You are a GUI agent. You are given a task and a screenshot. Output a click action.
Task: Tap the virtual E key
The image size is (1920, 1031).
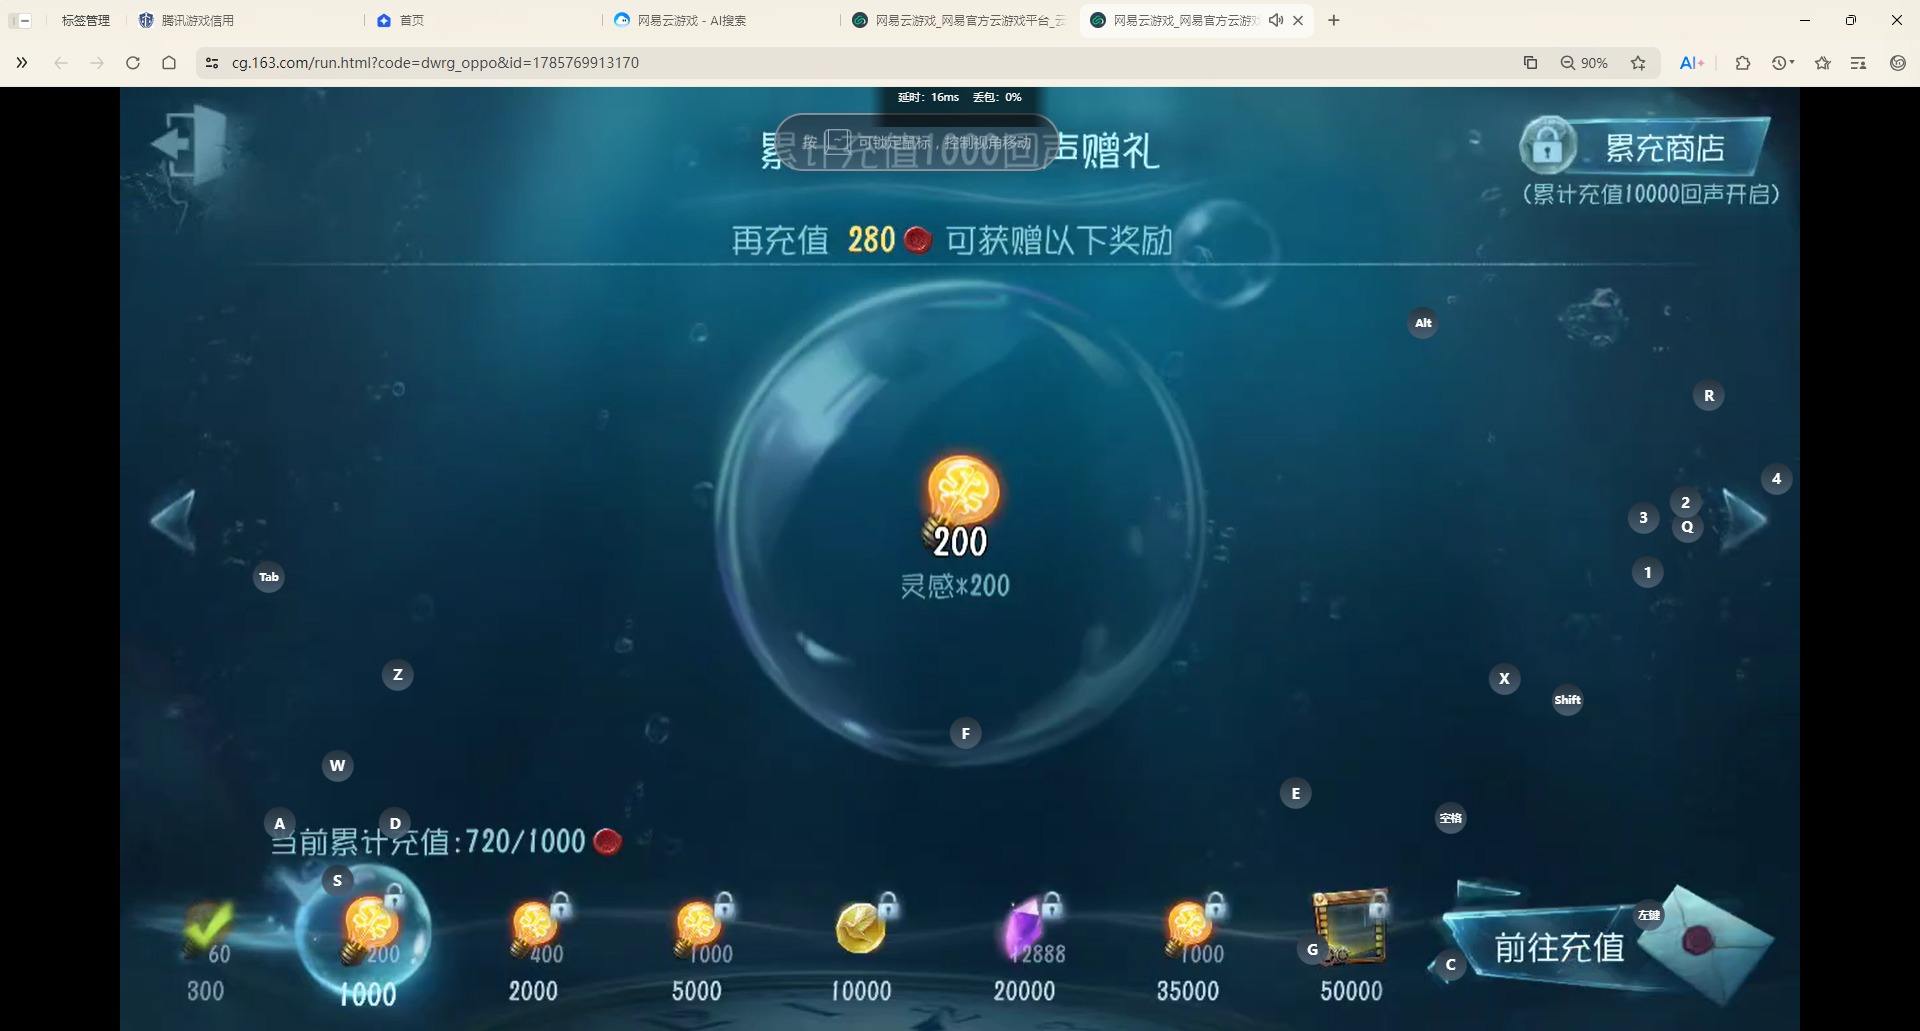click(1296, 794)
